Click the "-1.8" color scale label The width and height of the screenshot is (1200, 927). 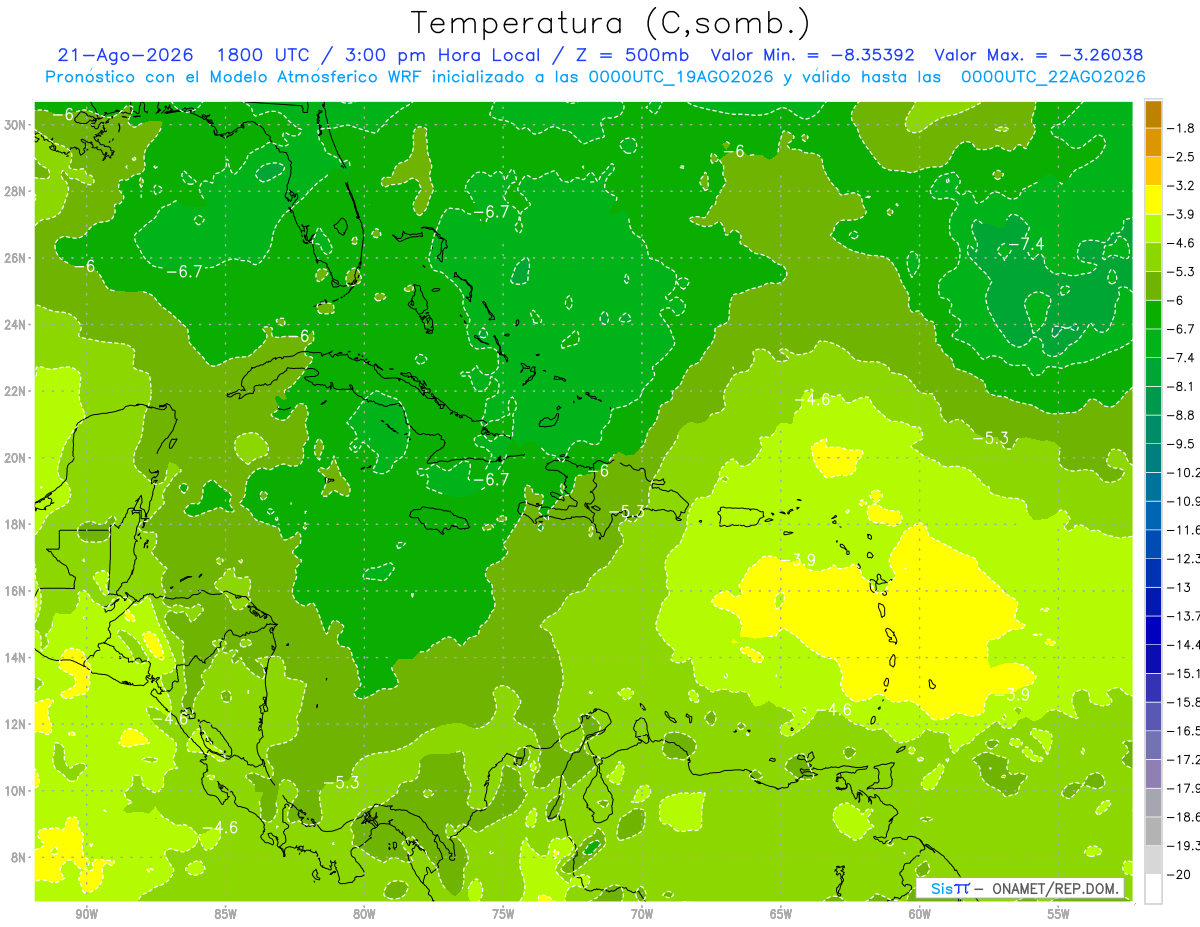coord(1180,128)
